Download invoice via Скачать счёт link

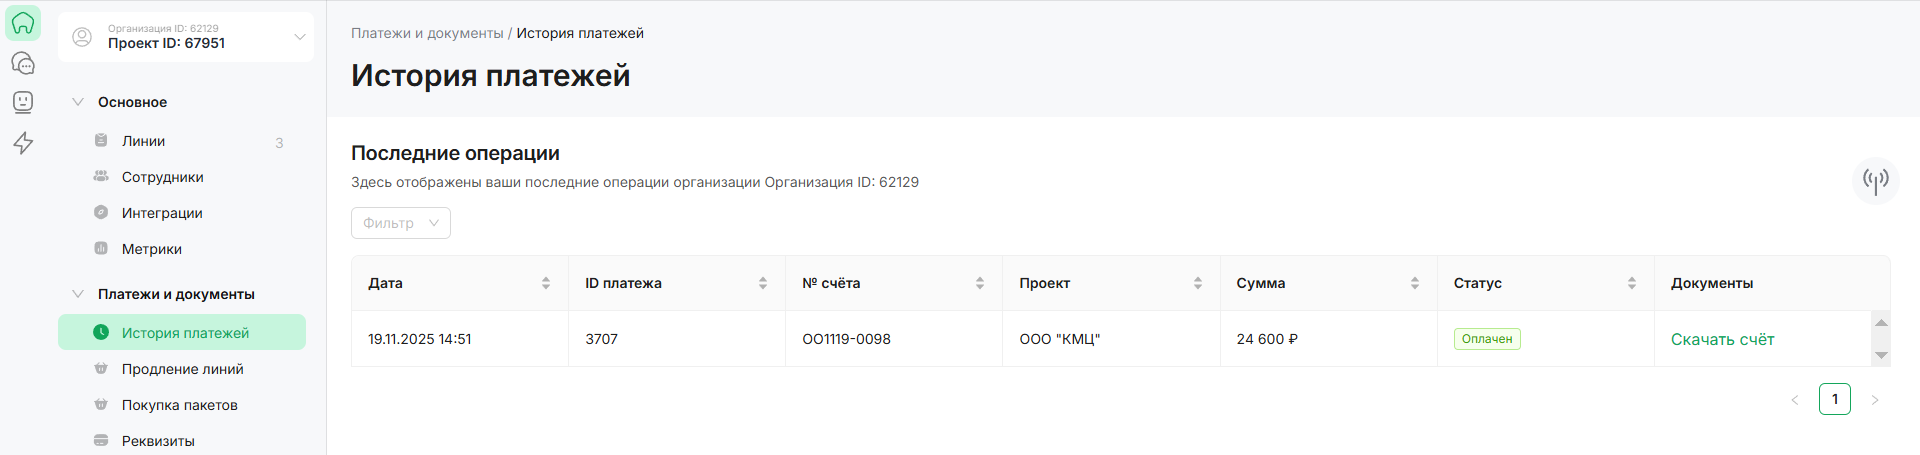pyautogui.click(x=1722, y=339)
